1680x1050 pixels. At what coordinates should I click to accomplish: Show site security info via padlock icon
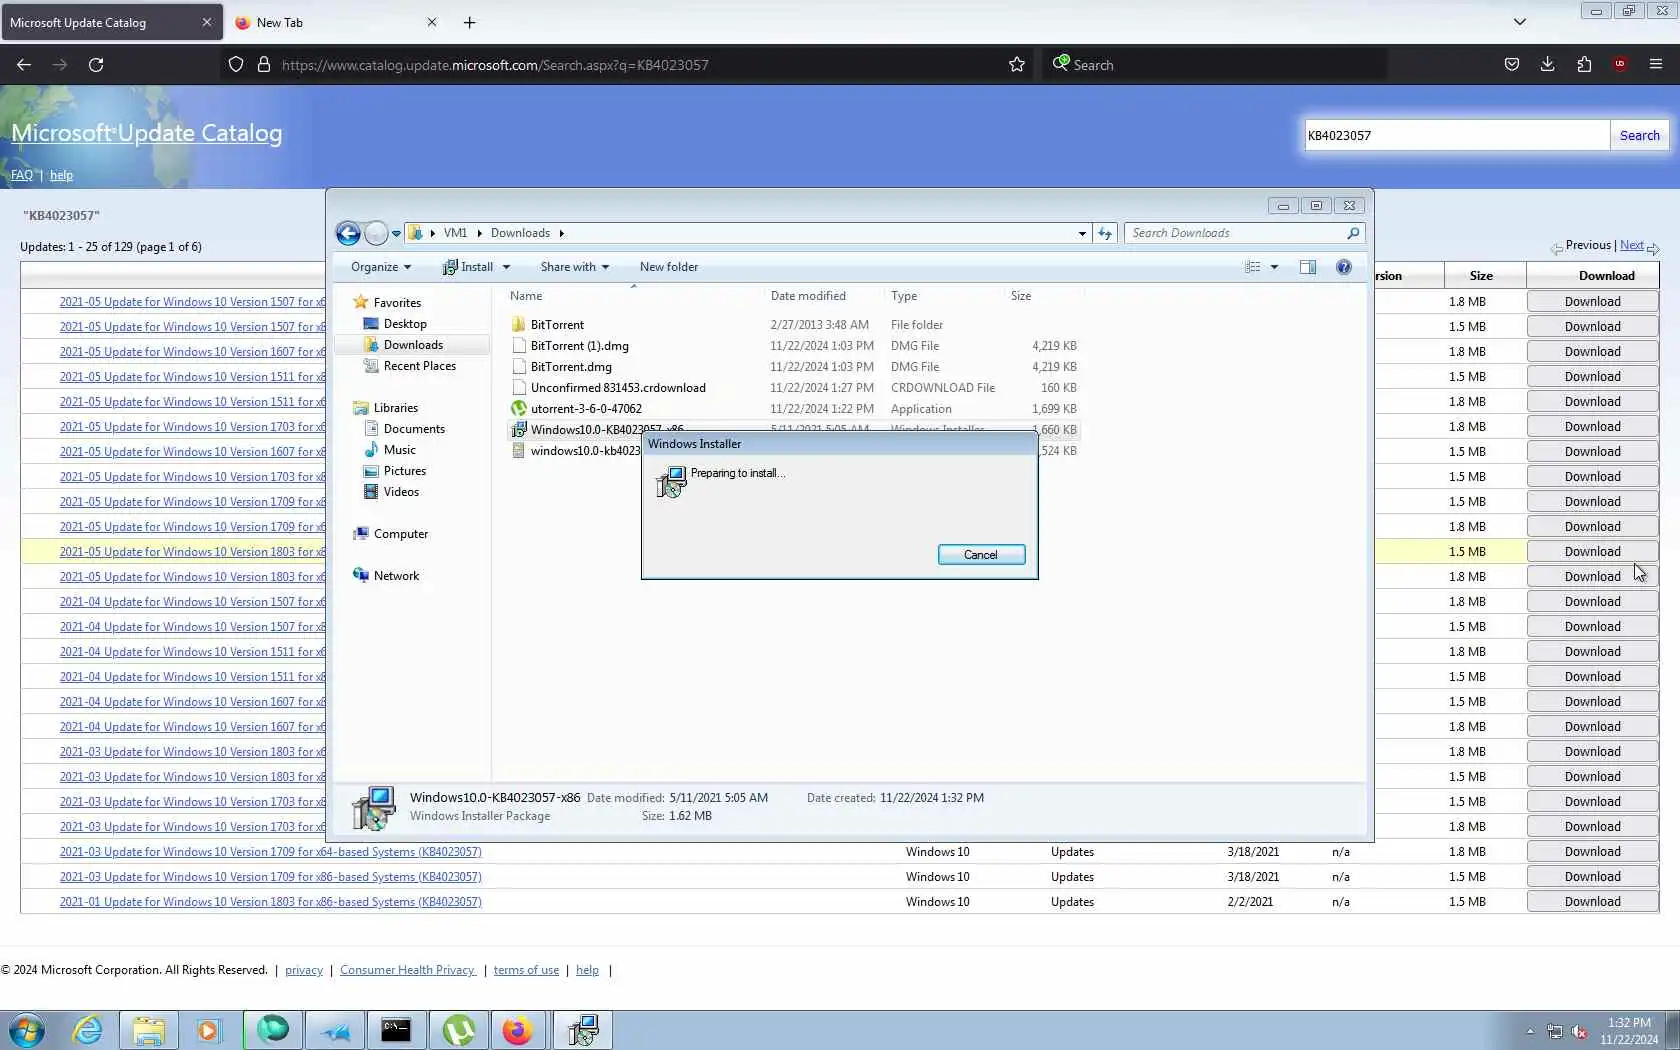264,65
